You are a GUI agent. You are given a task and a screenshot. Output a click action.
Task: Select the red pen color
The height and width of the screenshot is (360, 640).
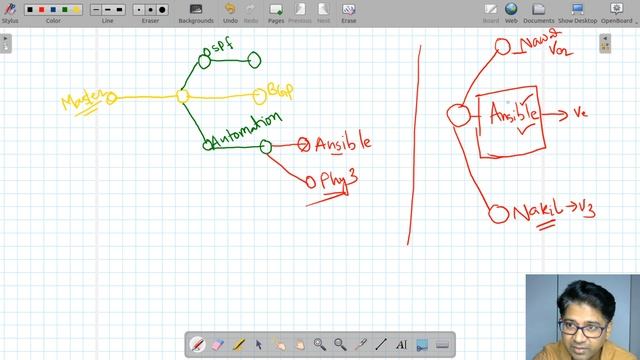tap(41, 9)
